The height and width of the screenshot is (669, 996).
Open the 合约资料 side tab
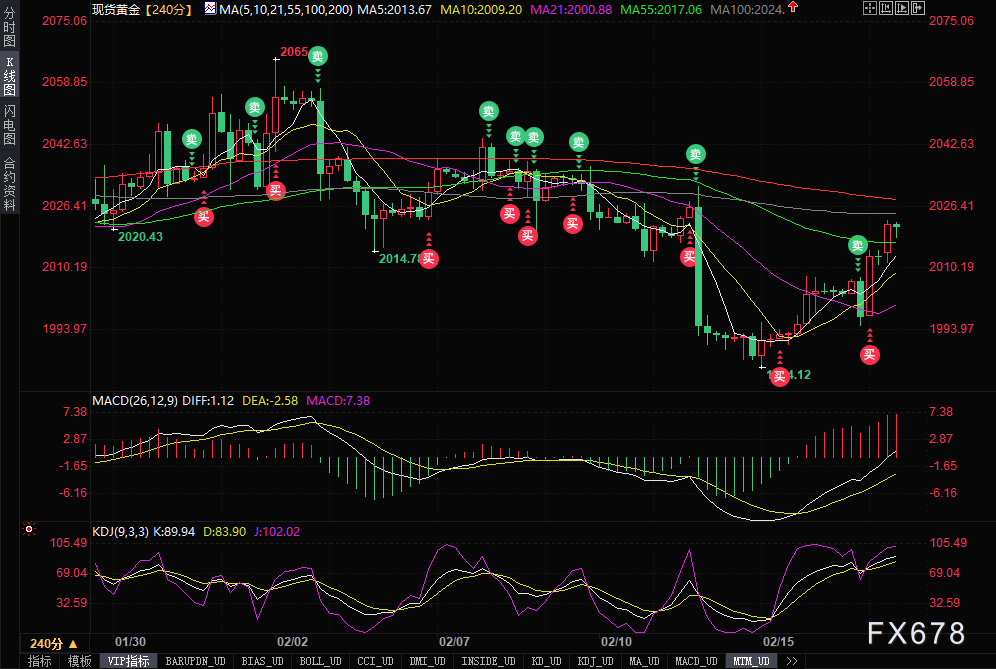tap(10, 184)
